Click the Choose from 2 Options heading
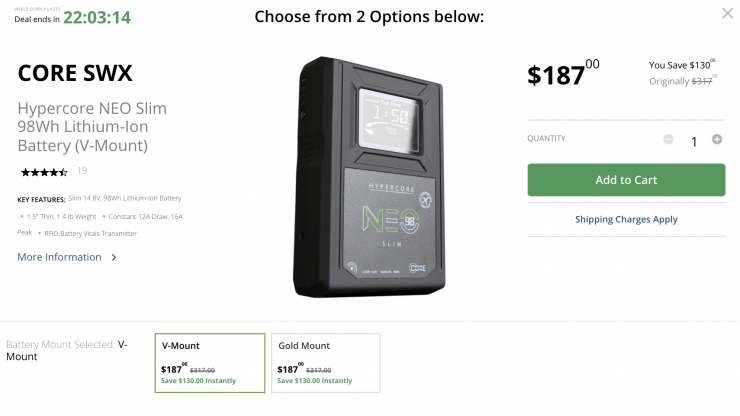 click(x=369, y=17)
